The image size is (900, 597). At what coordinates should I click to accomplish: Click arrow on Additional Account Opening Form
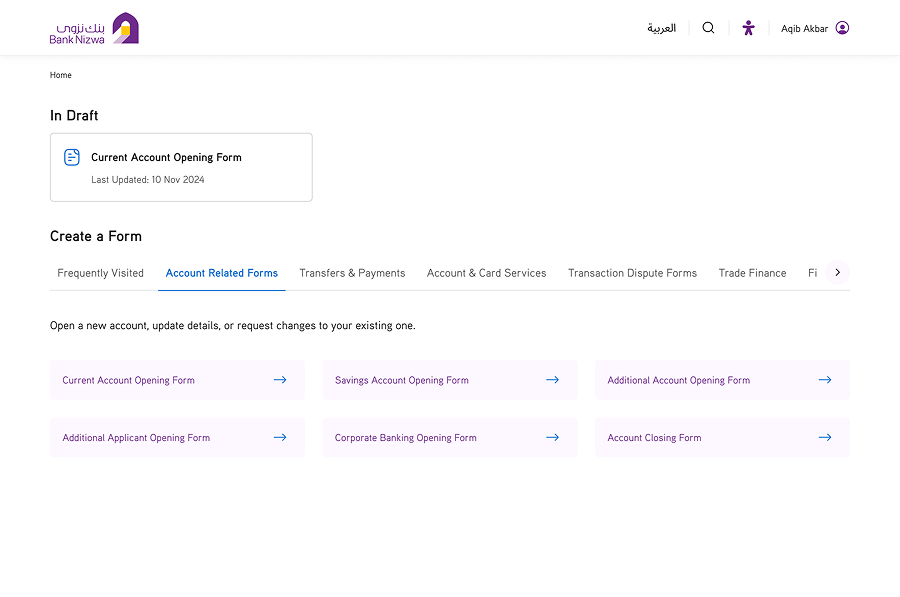[824, 380]
